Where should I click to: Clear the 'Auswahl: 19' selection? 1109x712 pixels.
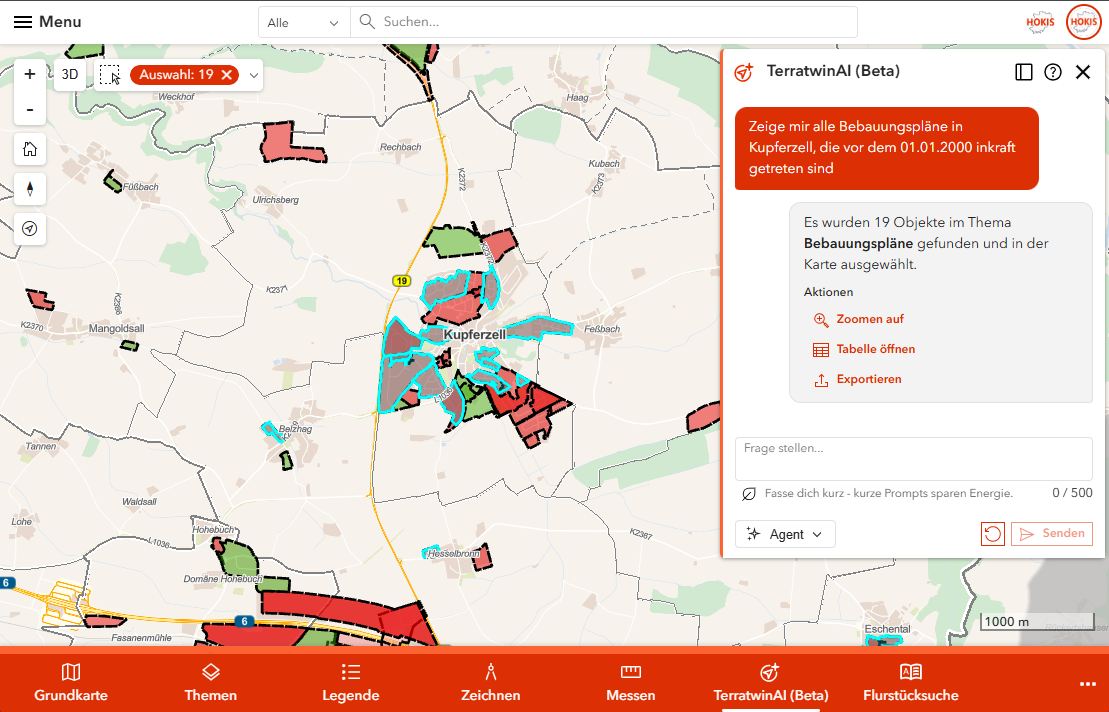(x=226, y=75)
